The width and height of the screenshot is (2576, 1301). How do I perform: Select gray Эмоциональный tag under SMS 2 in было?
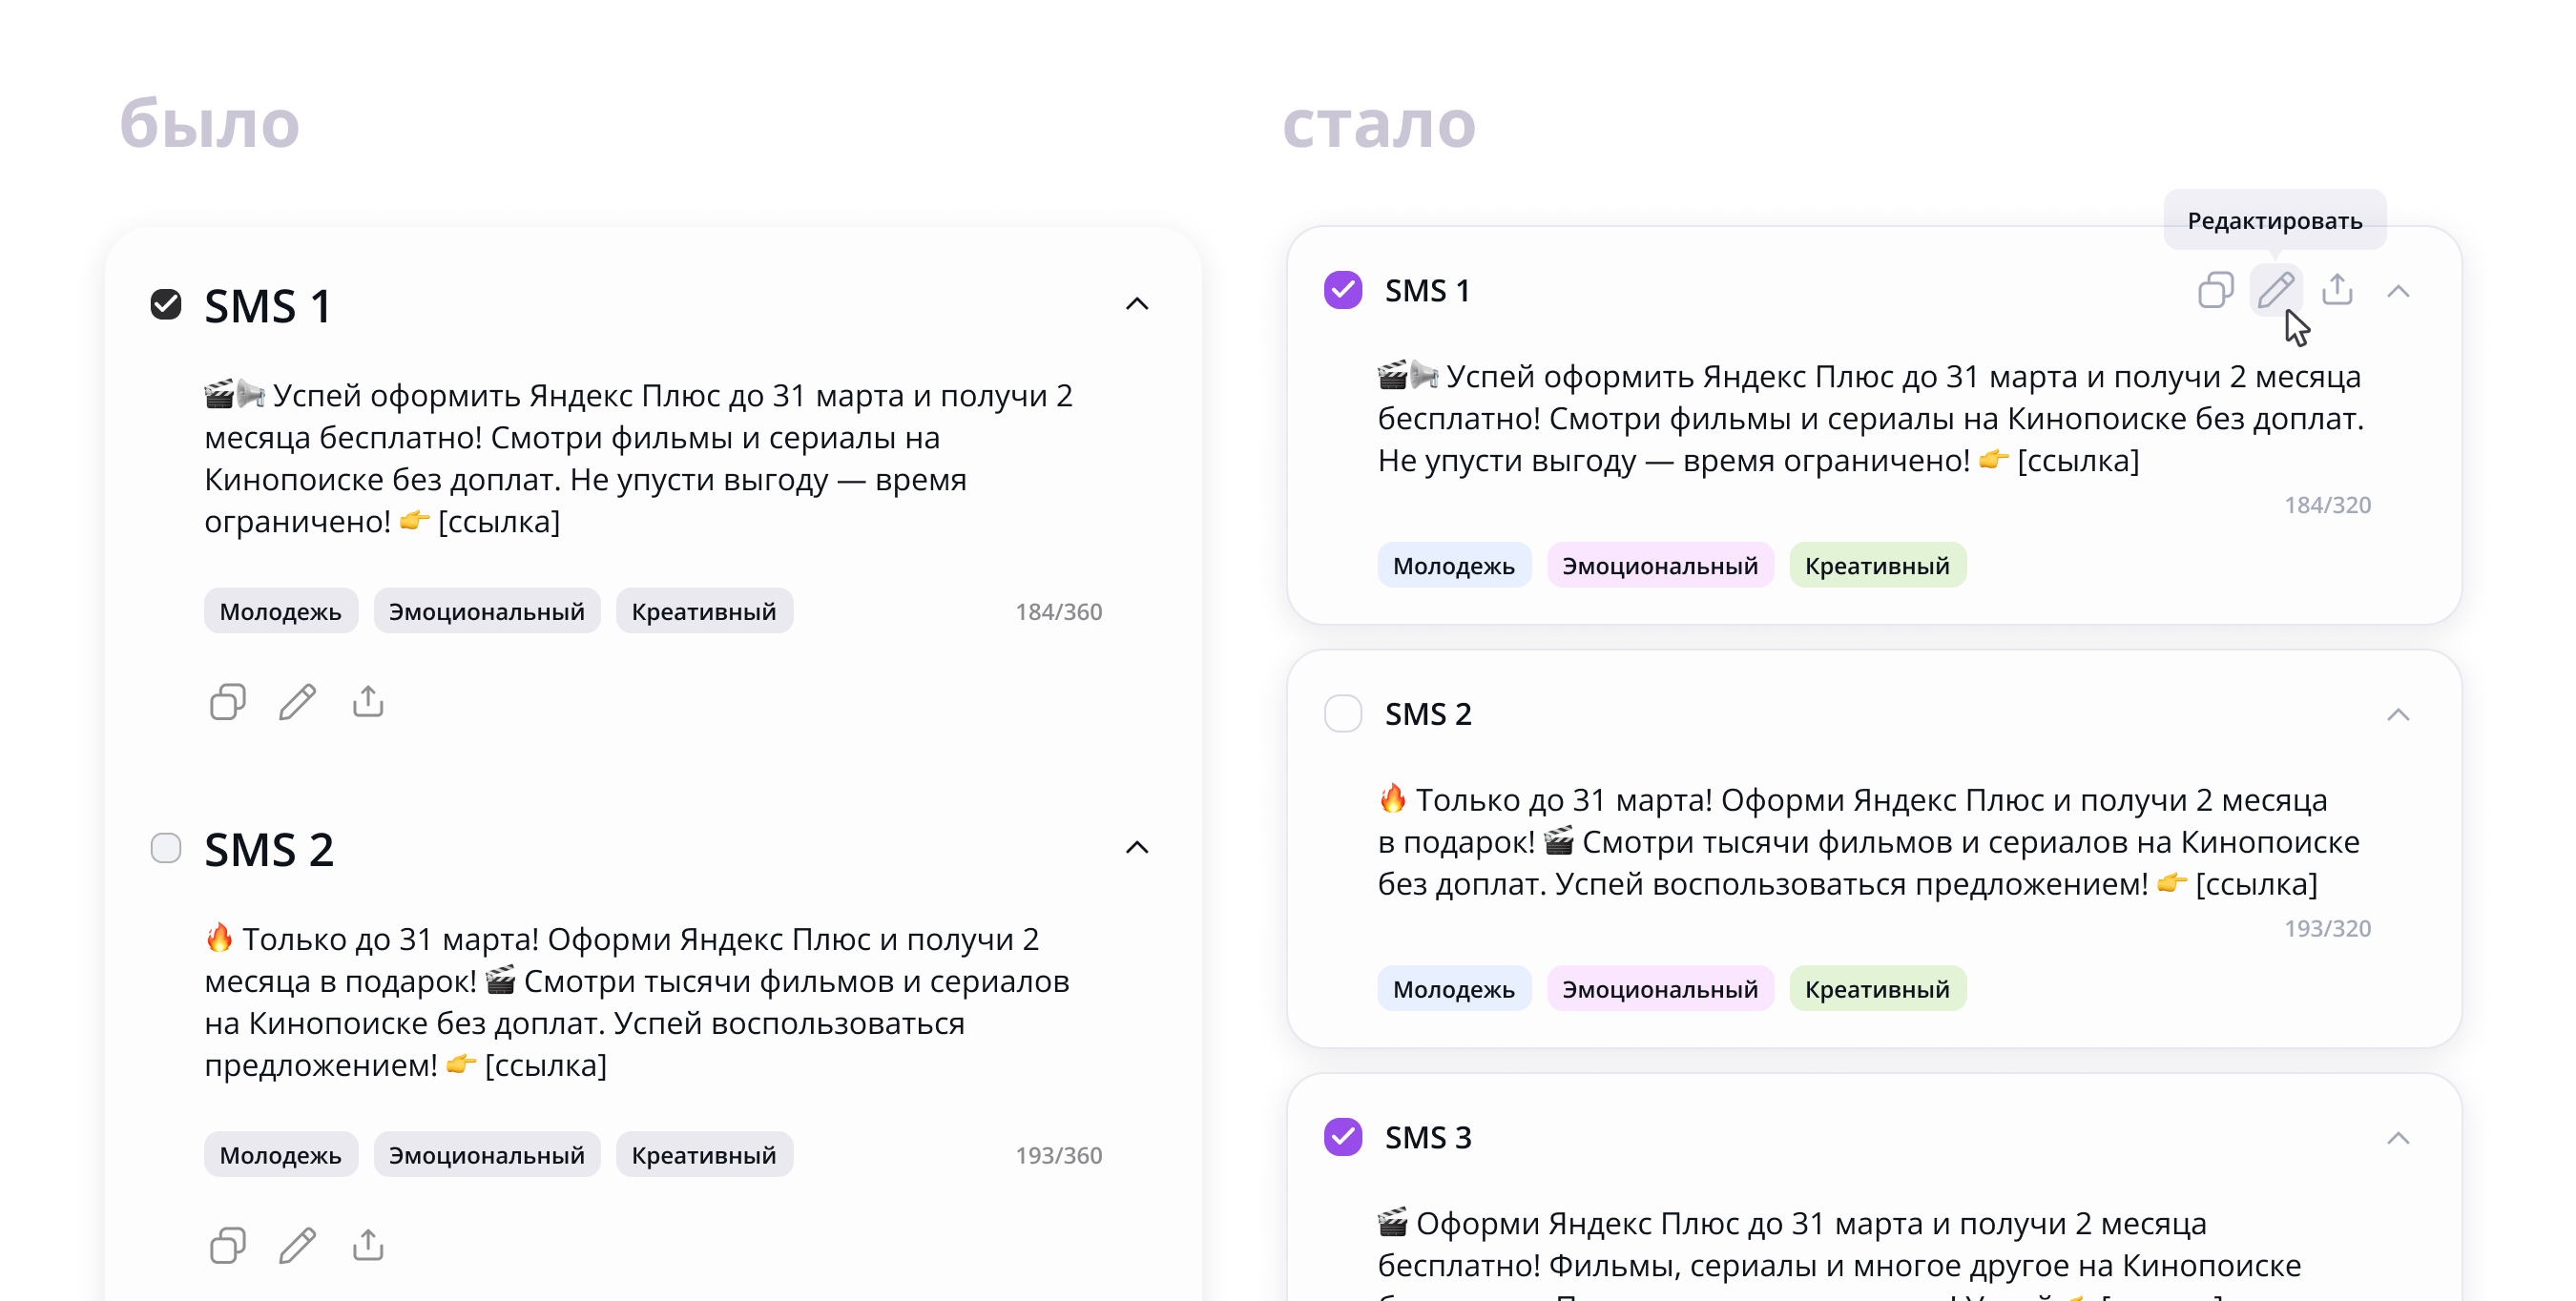point(487,1155)
